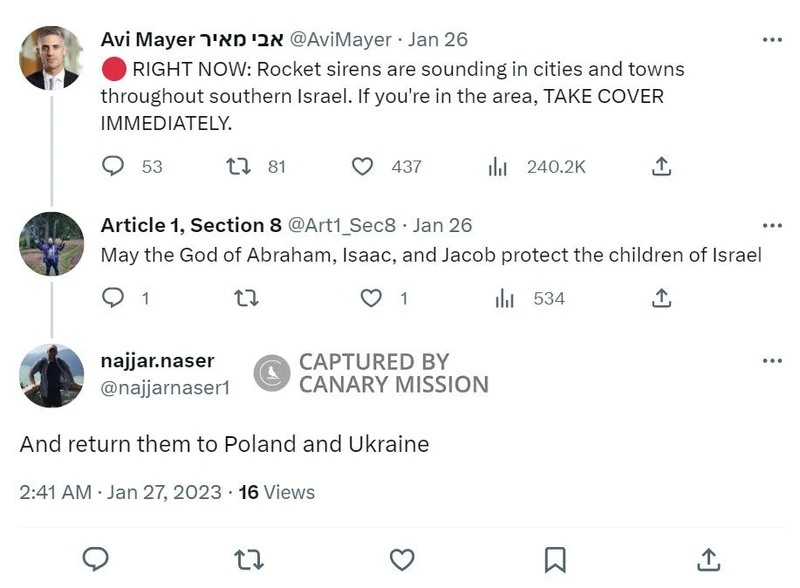Share the najjar.naser tweet

[x=708, y=558]
